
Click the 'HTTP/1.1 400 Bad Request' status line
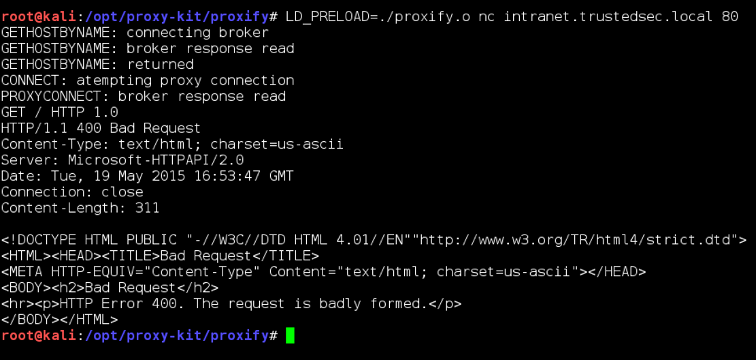(x=101, y=128)
